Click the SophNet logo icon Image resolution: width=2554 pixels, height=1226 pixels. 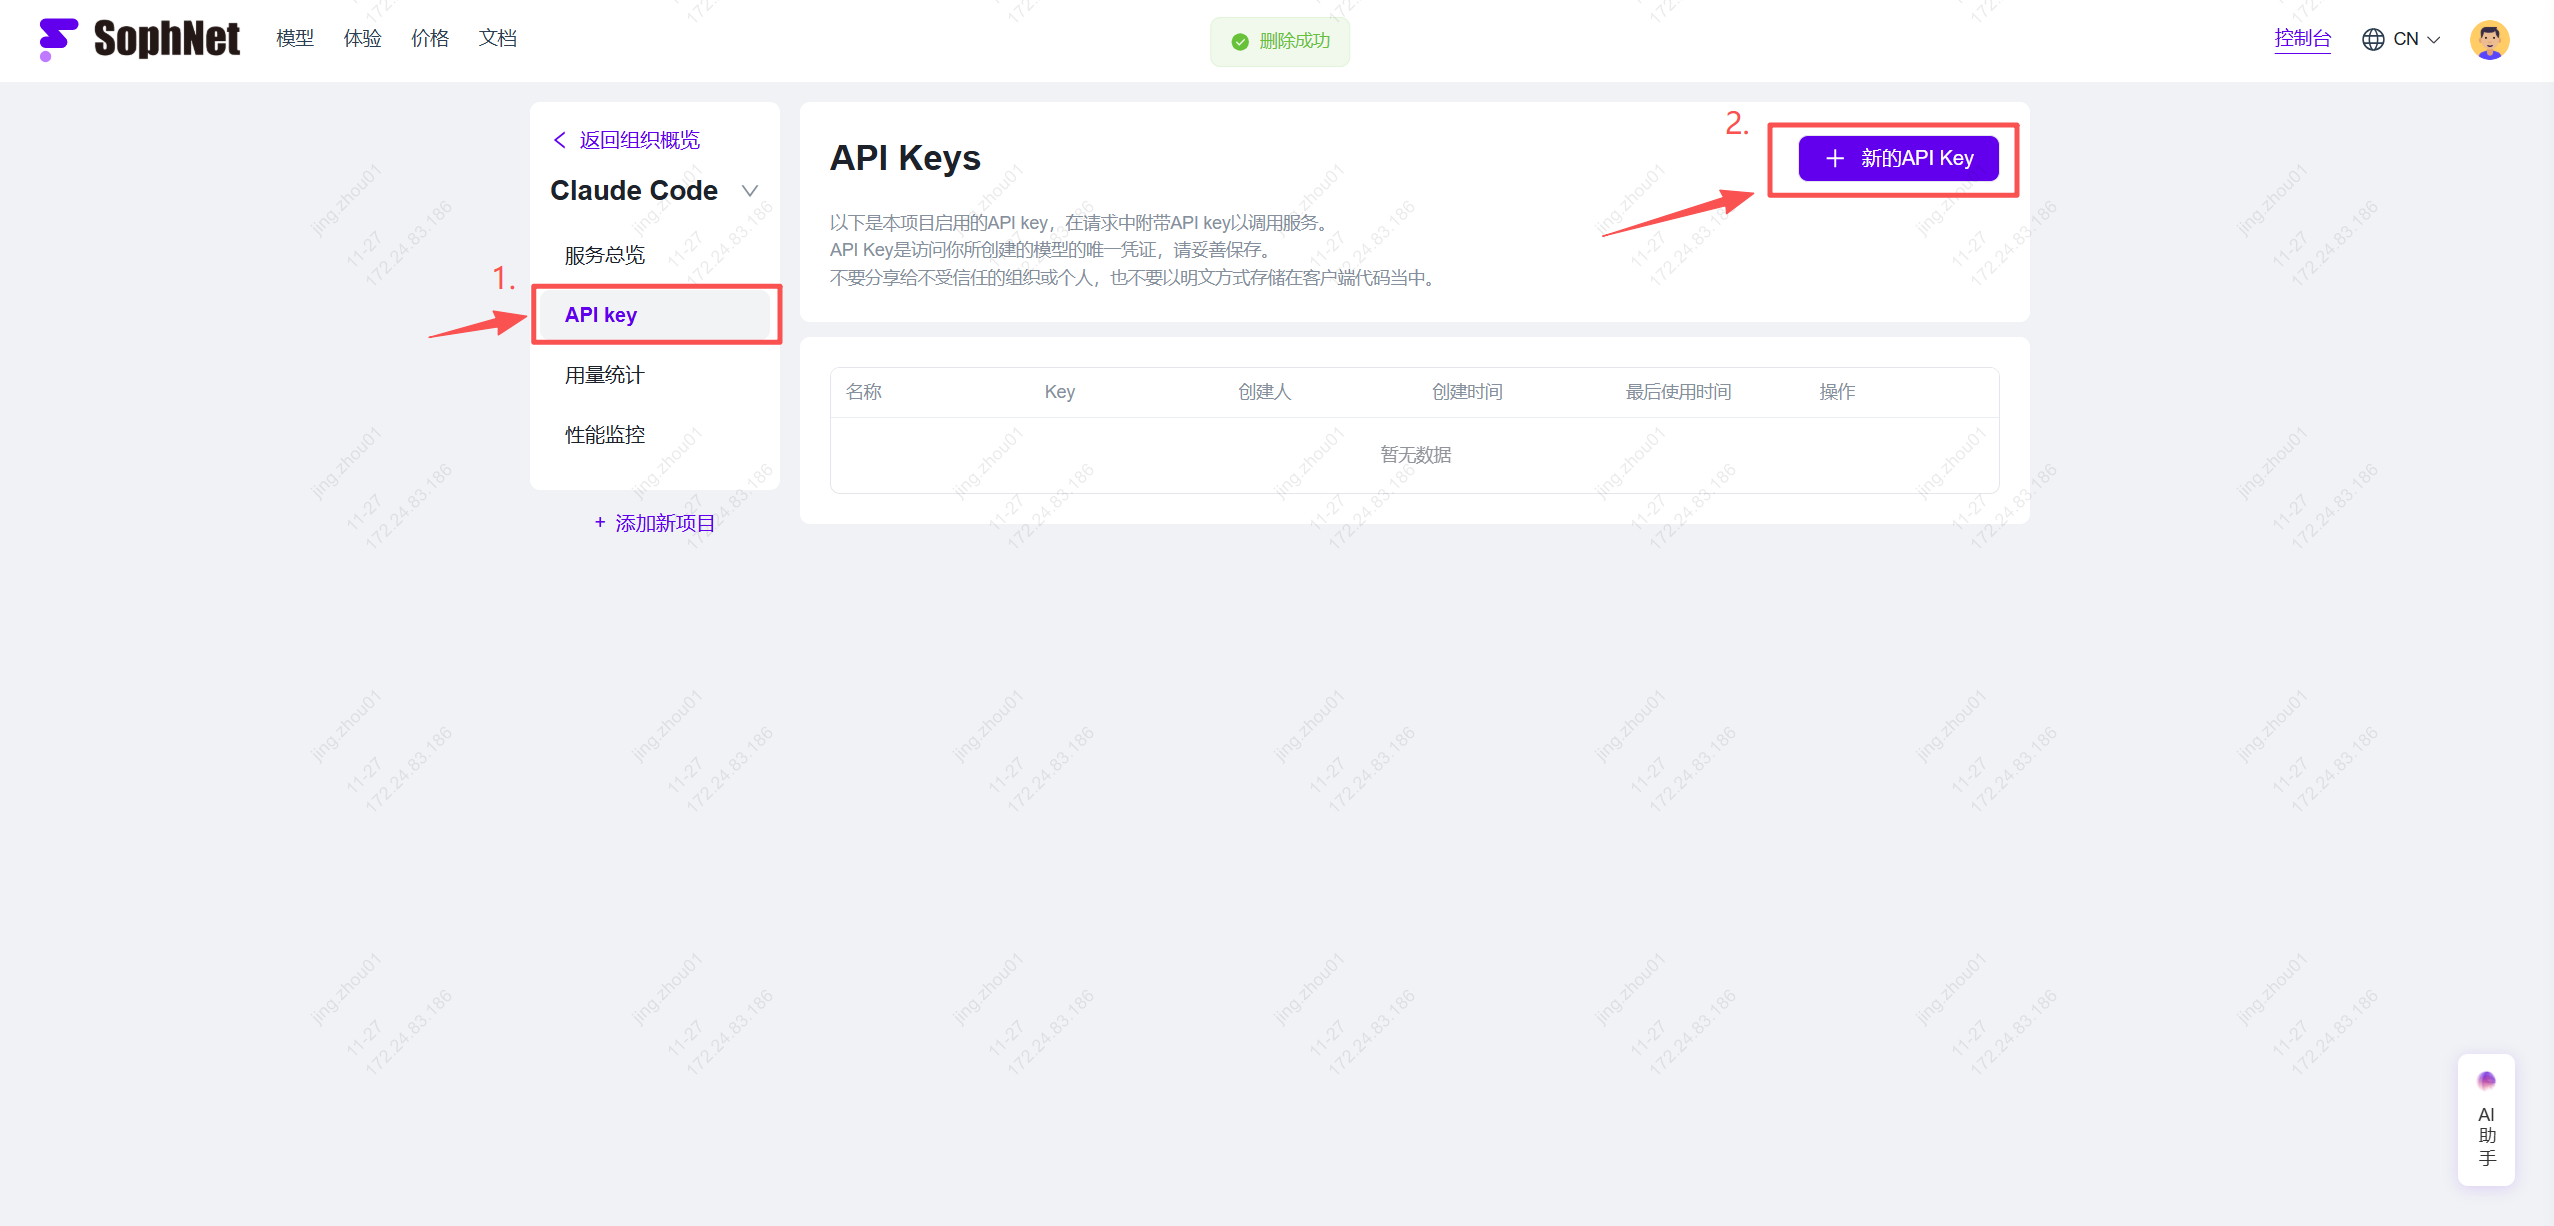click(58, 39)
